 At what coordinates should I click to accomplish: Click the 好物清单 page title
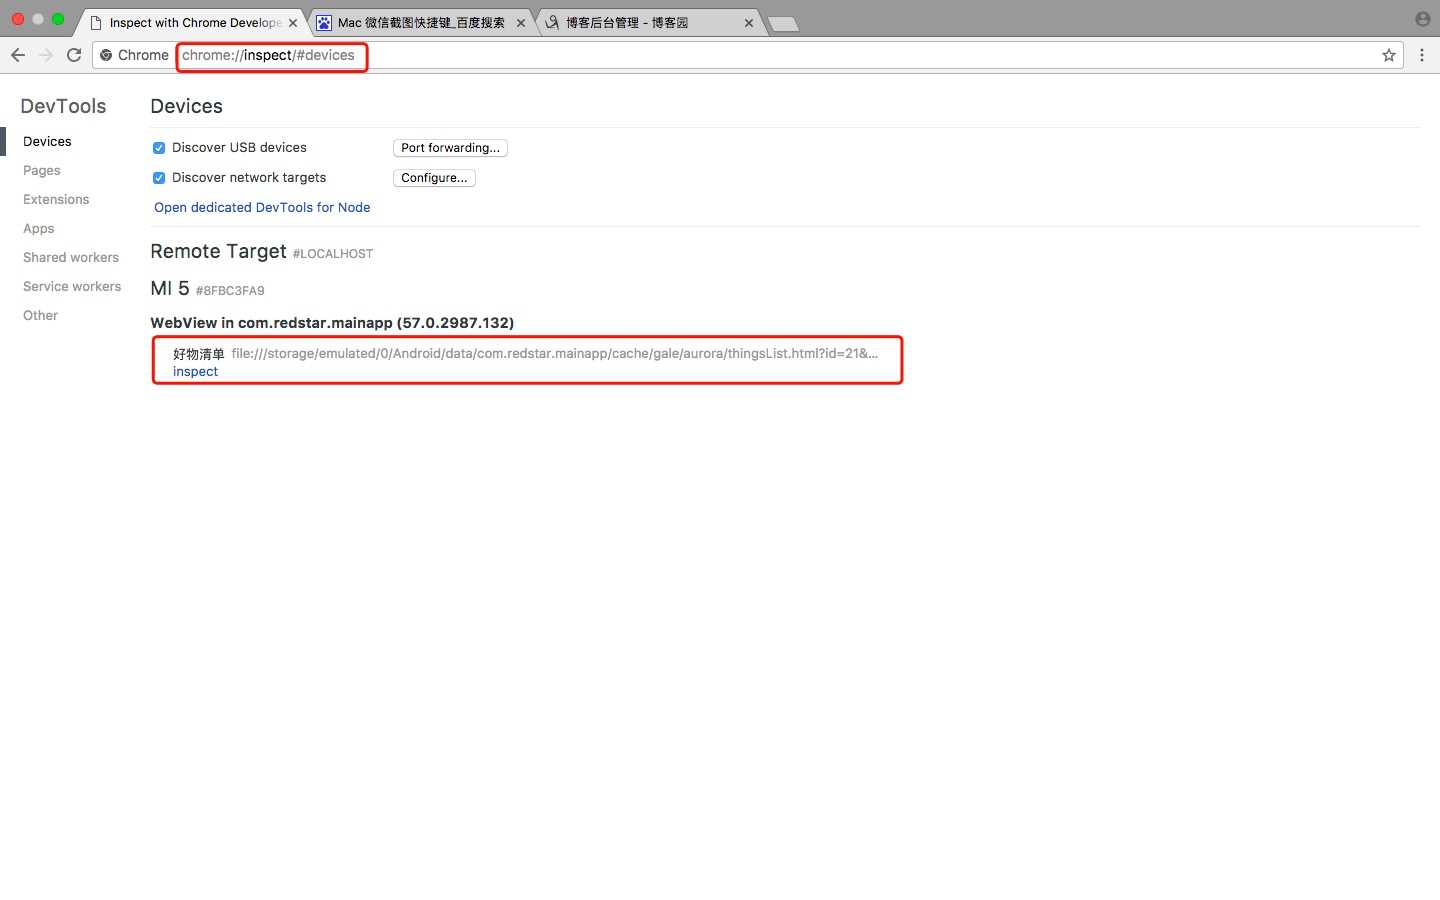199,353
